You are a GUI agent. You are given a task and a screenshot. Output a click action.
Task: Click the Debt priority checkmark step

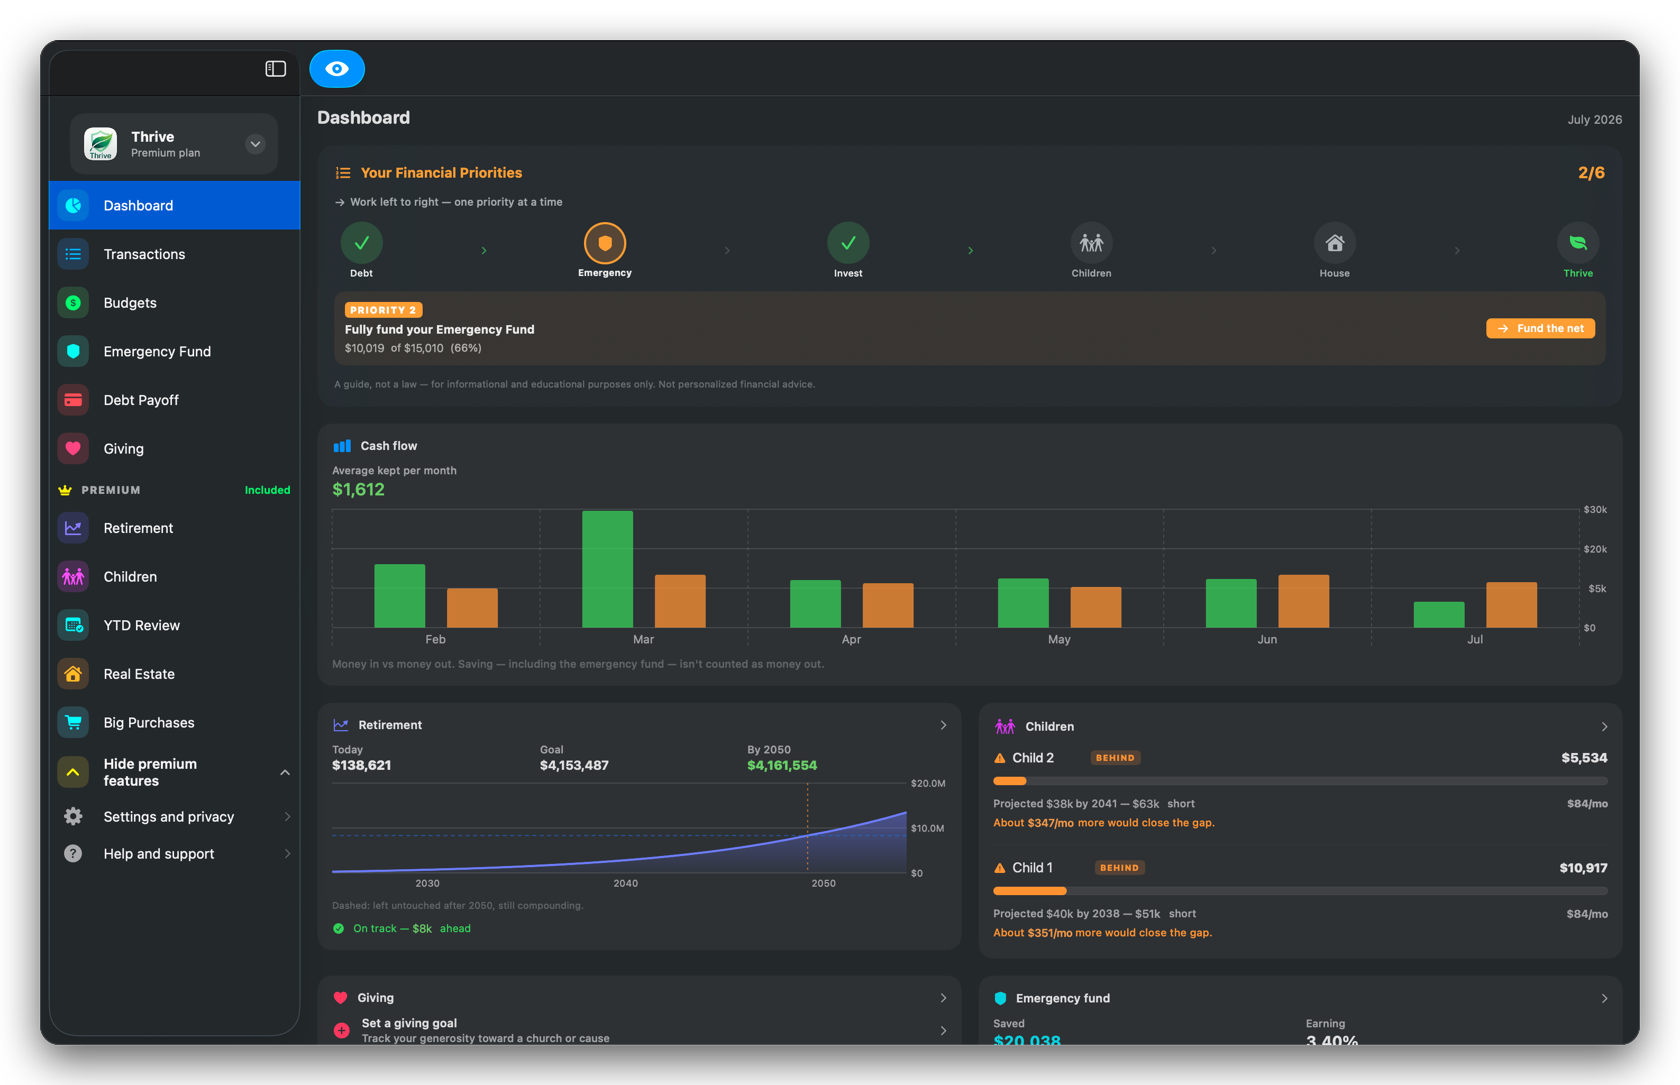pos(361,243)
